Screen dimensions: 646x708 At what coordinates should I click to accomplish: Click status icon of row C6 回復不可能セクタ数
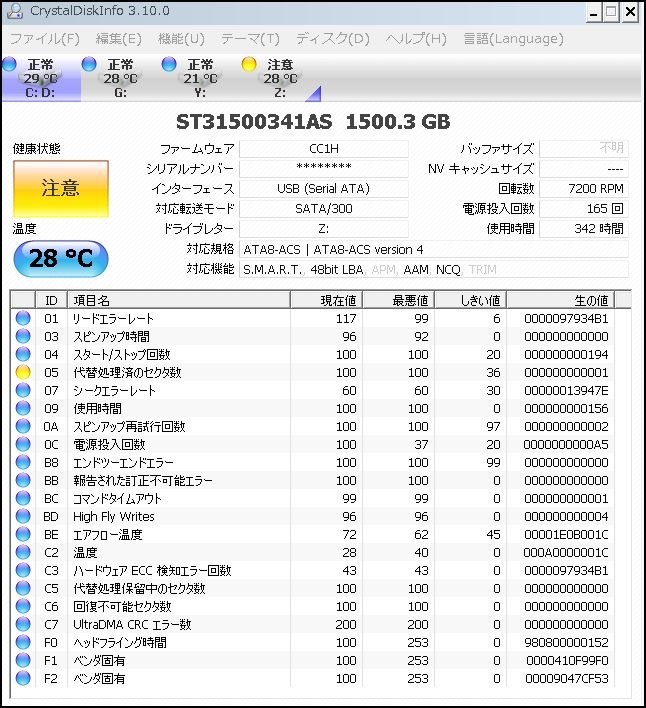tap(23, 606)
